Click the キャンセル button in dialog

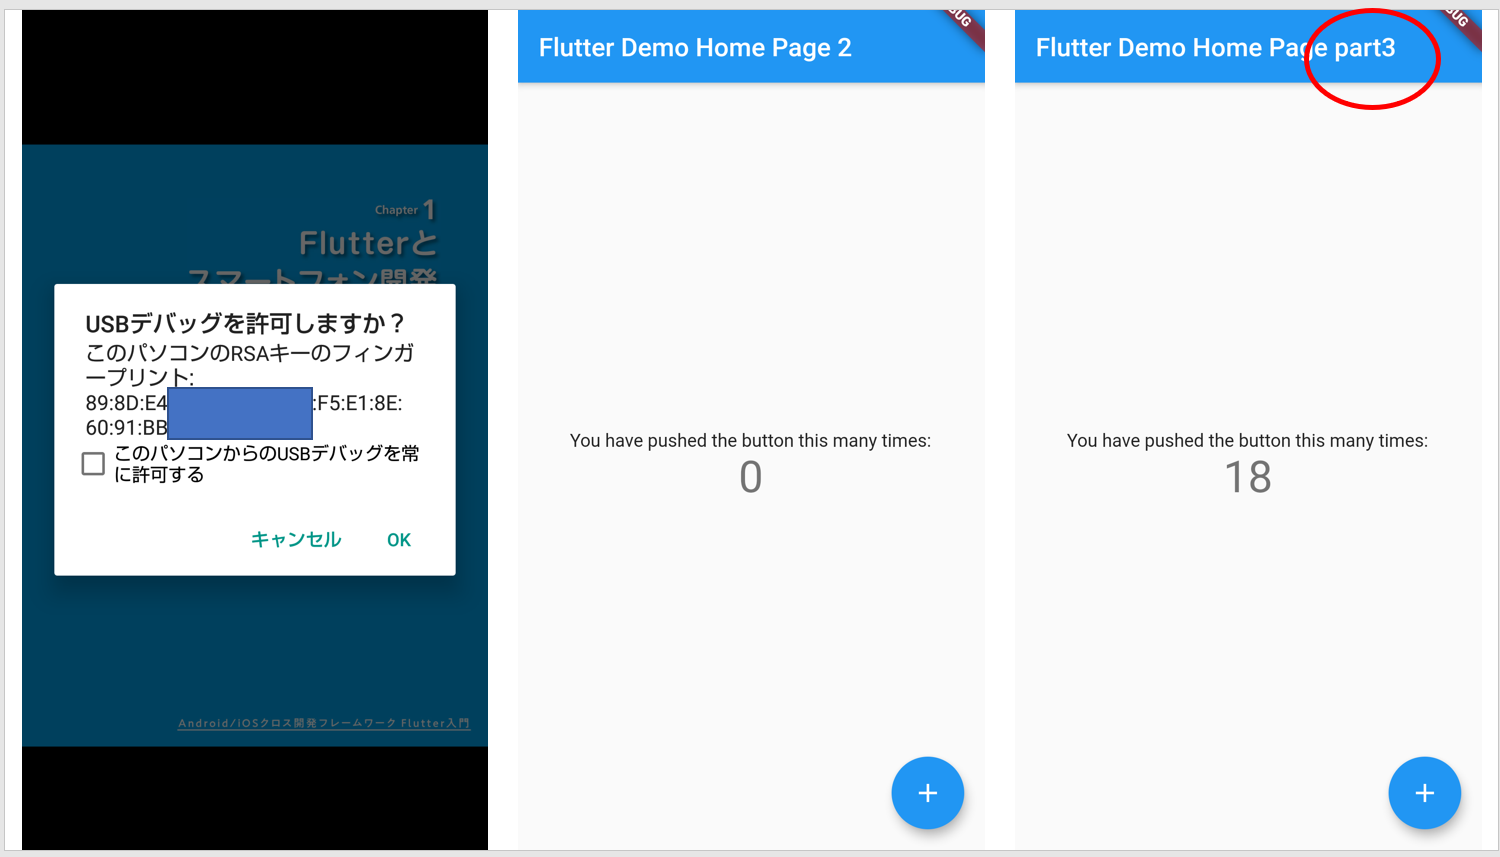tap(296, 540)
